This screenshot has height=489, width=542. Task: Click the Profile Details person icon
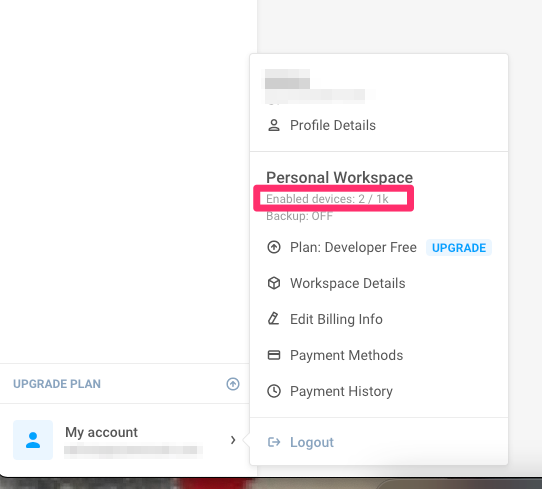(x=274, y=125)
